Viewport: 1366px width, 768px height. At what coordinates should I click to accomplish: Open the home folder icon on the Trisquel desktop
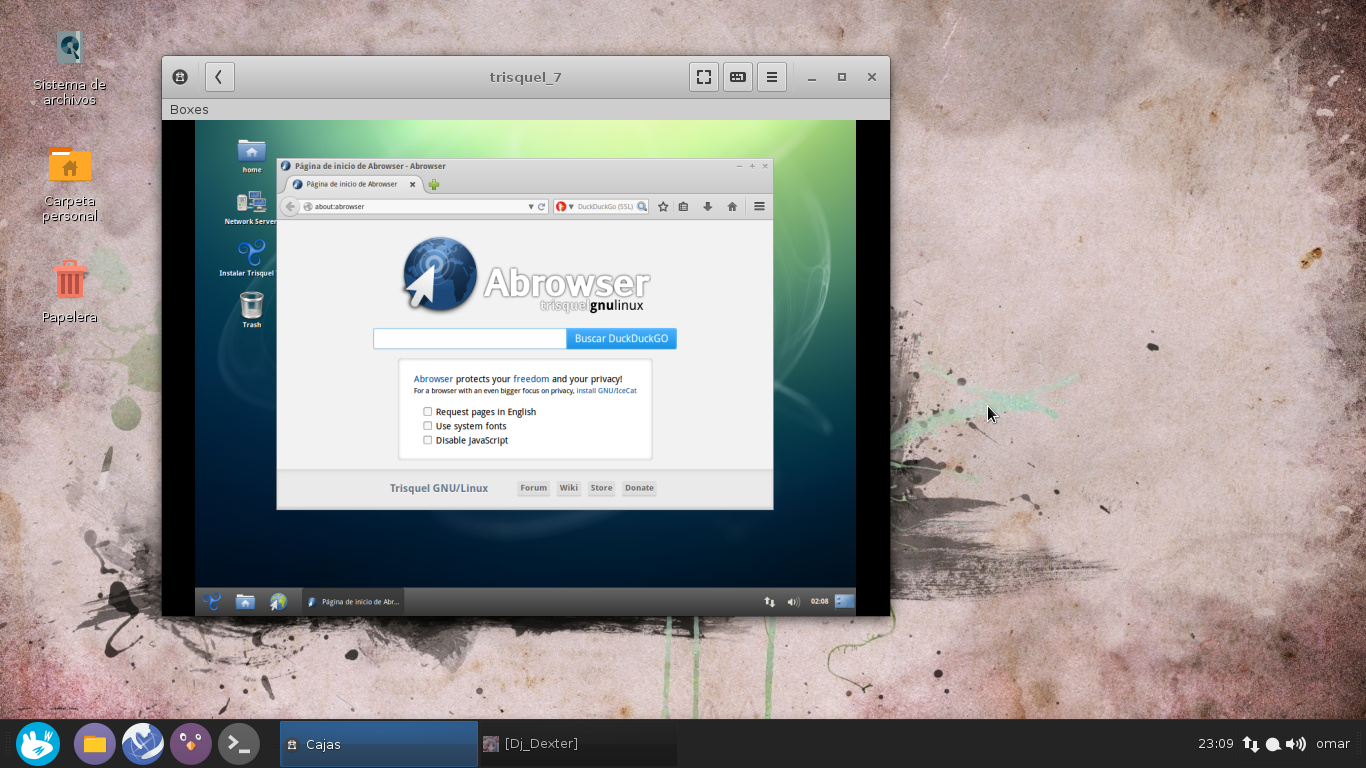pyautogui.click(x=252, y=152)
